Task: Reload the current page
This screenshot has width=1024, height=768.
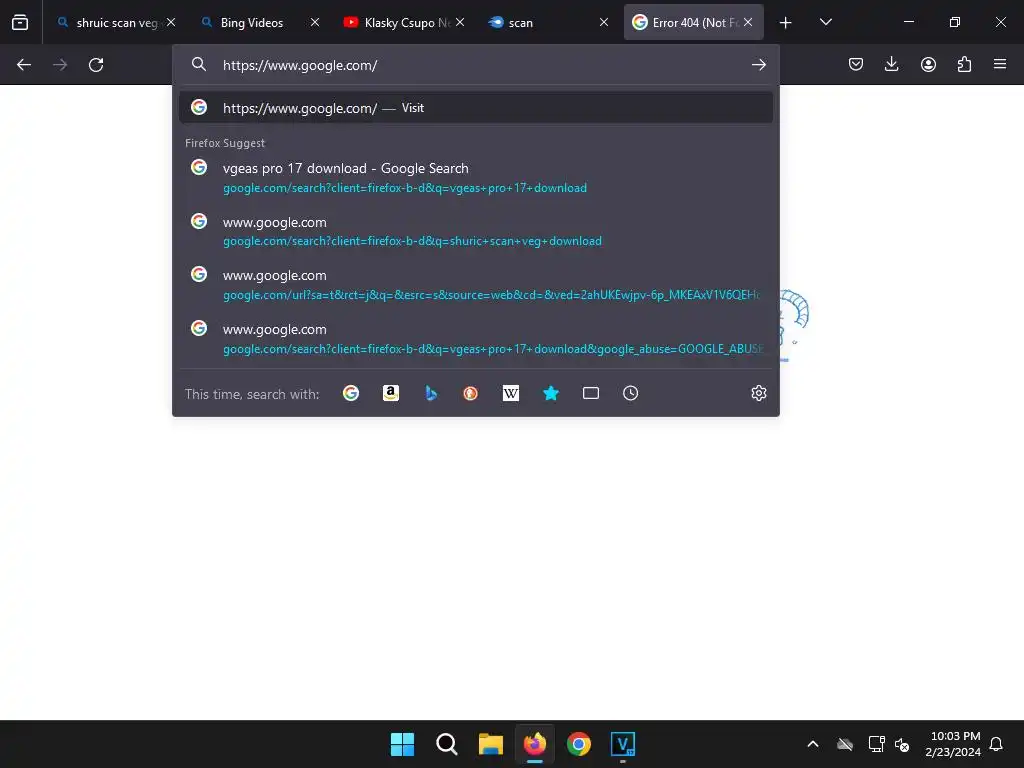Action: point(96,65)
